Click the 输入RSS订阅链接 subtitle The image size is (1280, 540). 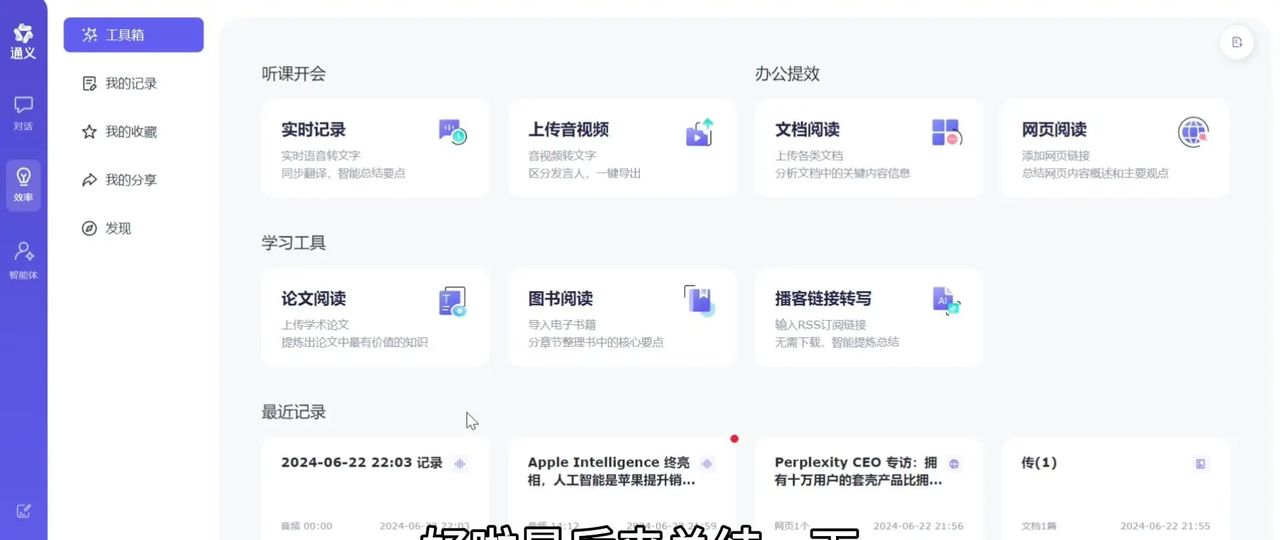pyautogui.click(x=820, y=325)
